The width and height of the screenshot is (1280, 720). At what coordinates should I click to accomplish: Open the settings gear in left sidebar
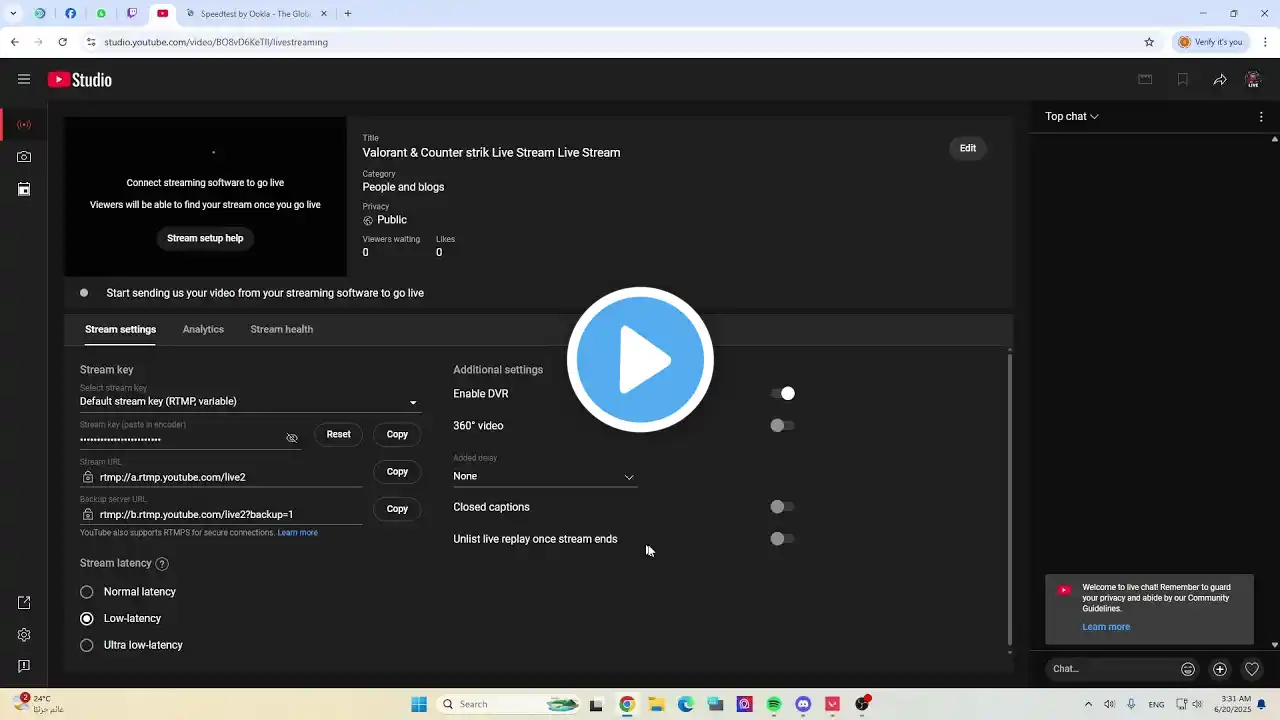[24, 635]
